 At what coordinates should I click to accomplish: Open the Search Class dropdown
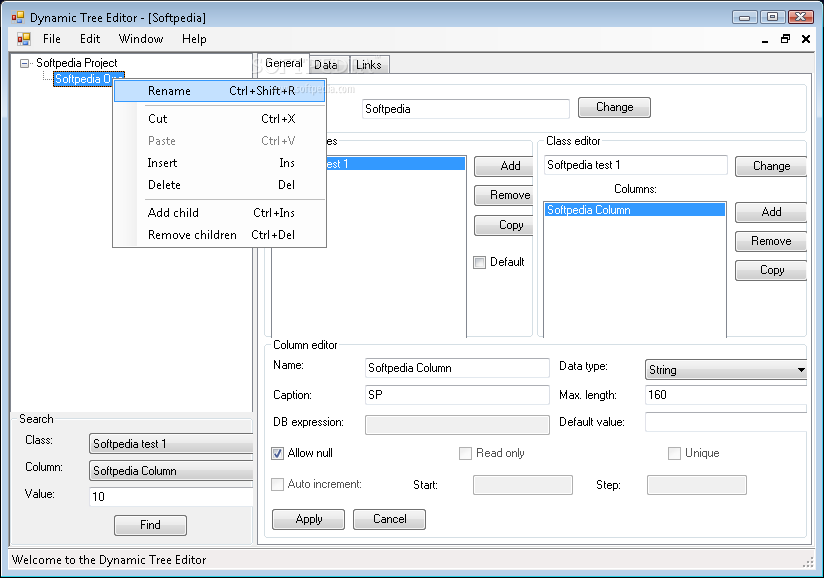coord(171,443)
